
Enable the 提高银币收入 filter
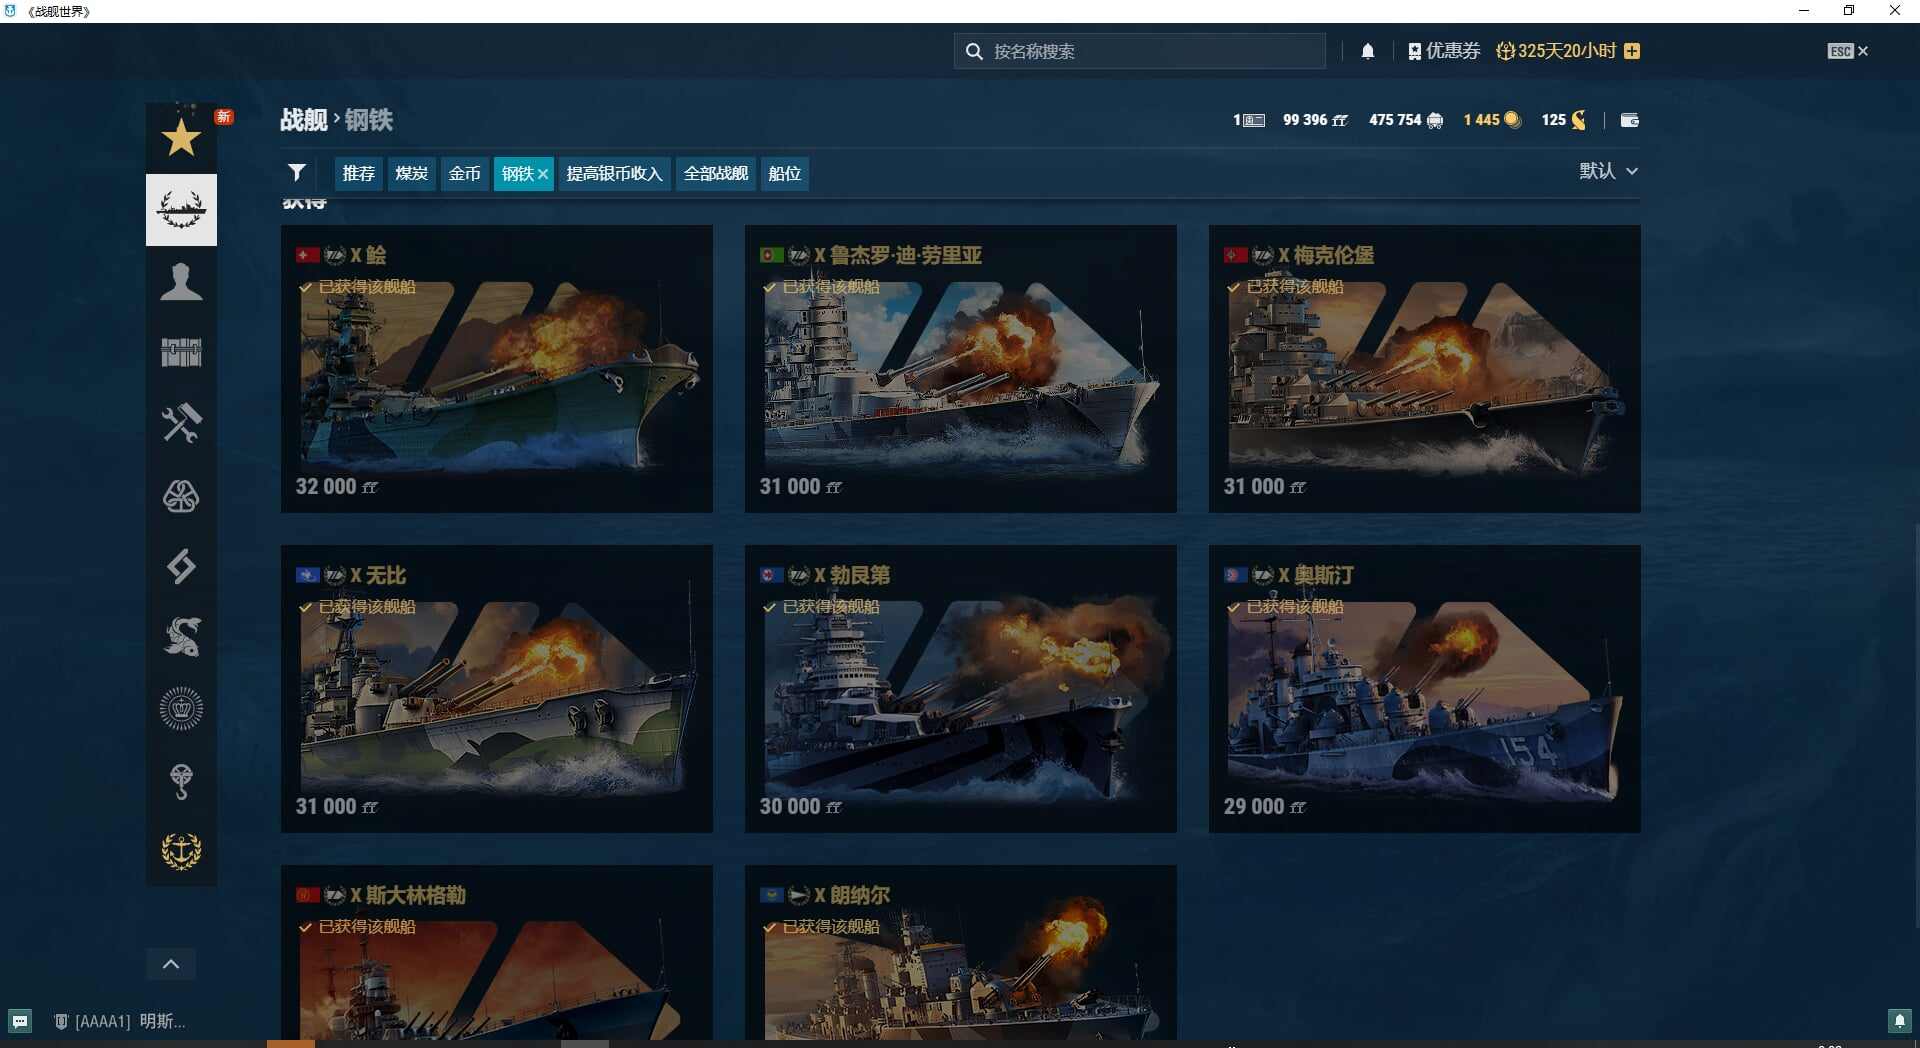[614, 173]
